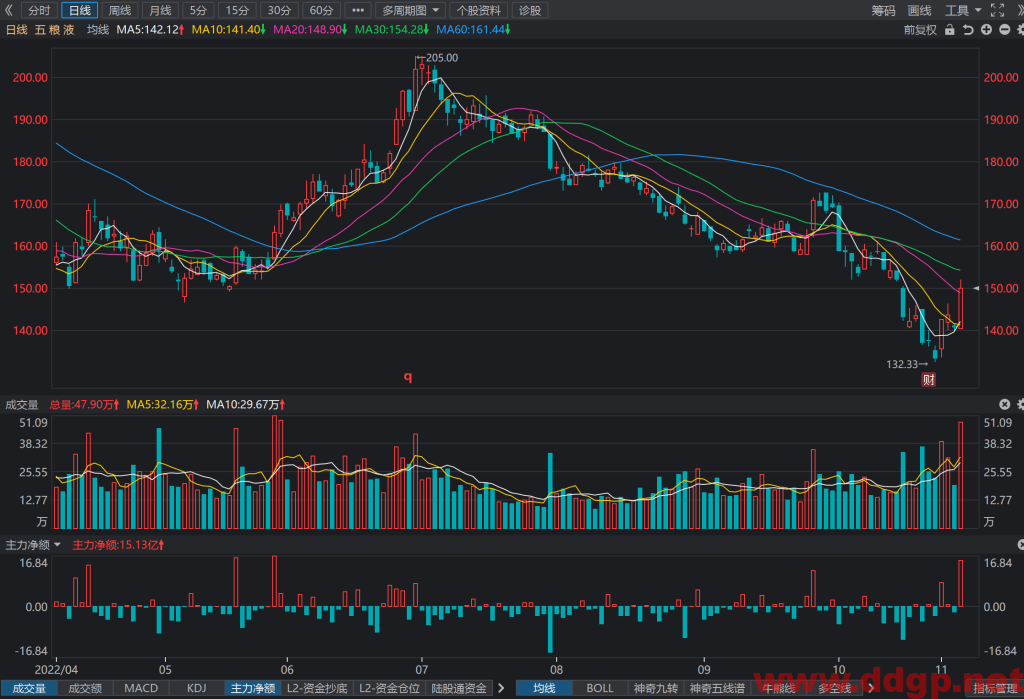Open 指标管理 indicator management
Screen dimensions: 1024x699
coord(995,688)
